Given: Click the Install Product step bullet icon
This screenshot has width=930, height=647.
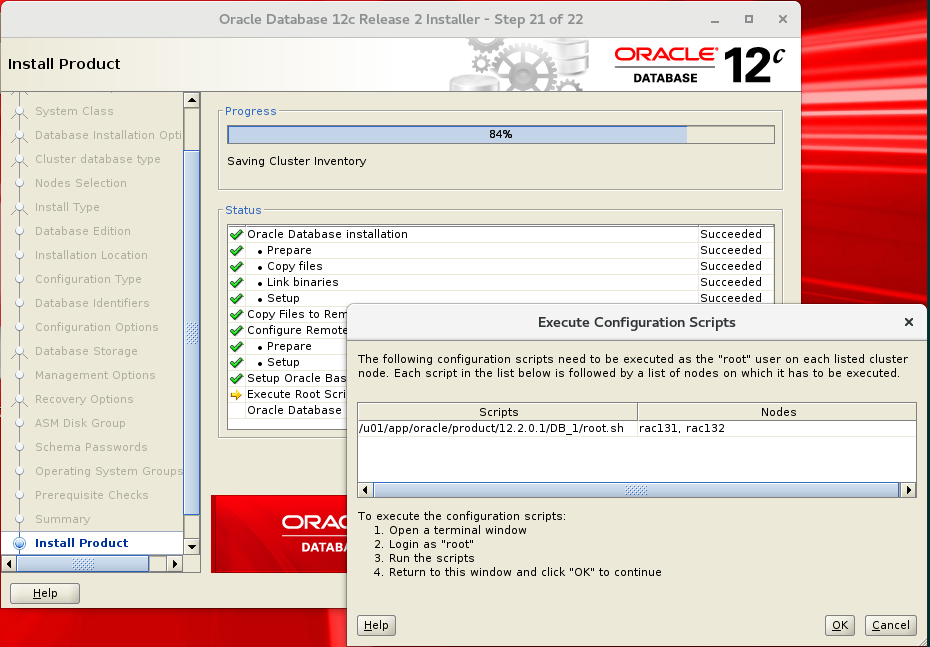Looking at the screenshot, I should pyautogui.click(x=20, y=543).
